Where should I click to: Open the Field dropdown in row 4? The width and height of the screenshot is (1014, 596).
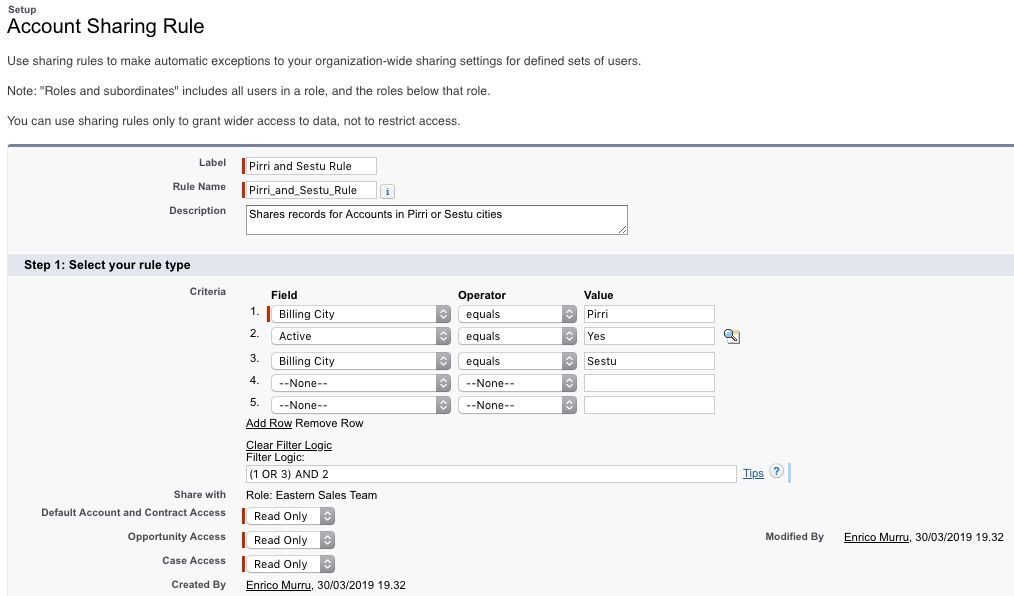[361, 383]
